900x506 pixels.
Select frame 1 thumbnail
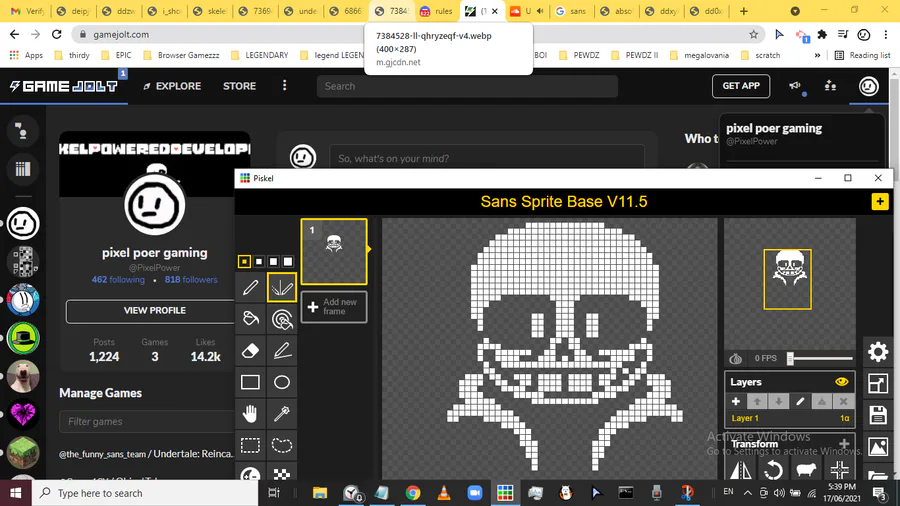[x=334, y=251]
